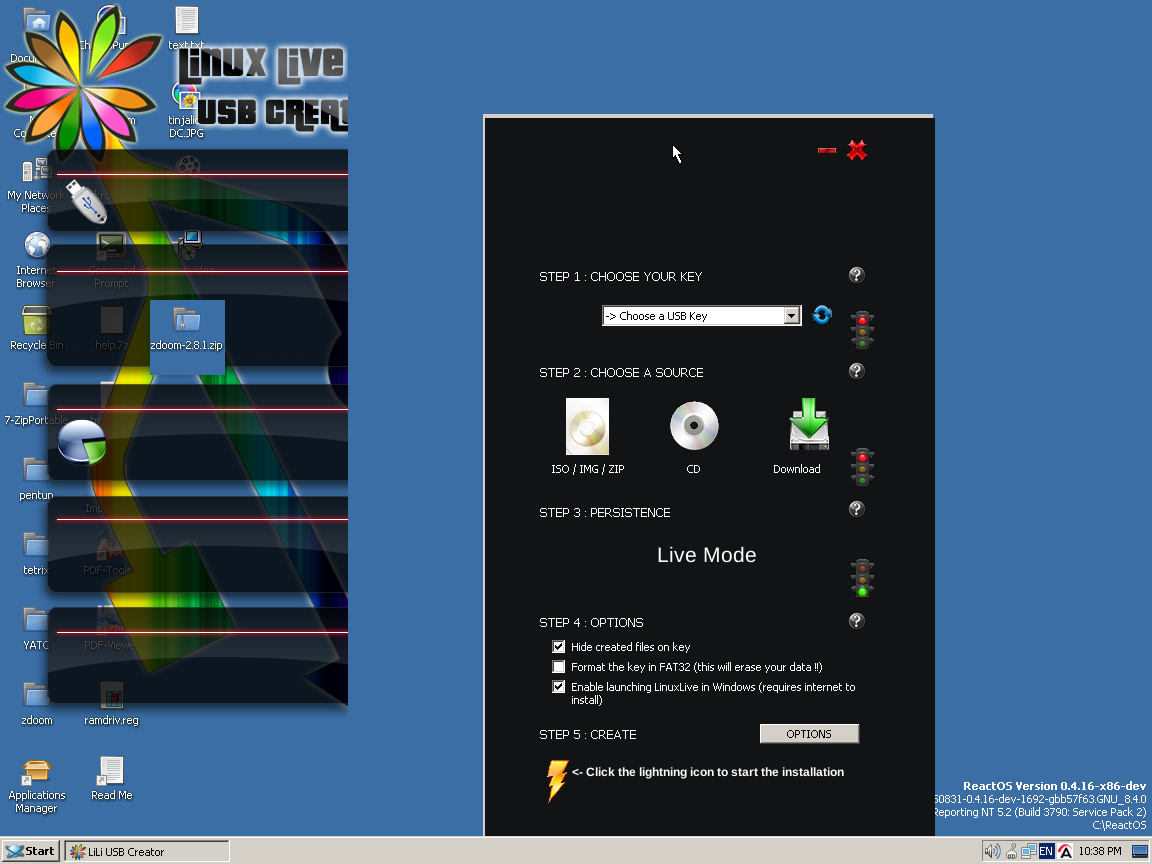This screenshot has width=1152, height=864.
Task: Open zdoom-2.8.1.zip on desktop
Action: 186,330
